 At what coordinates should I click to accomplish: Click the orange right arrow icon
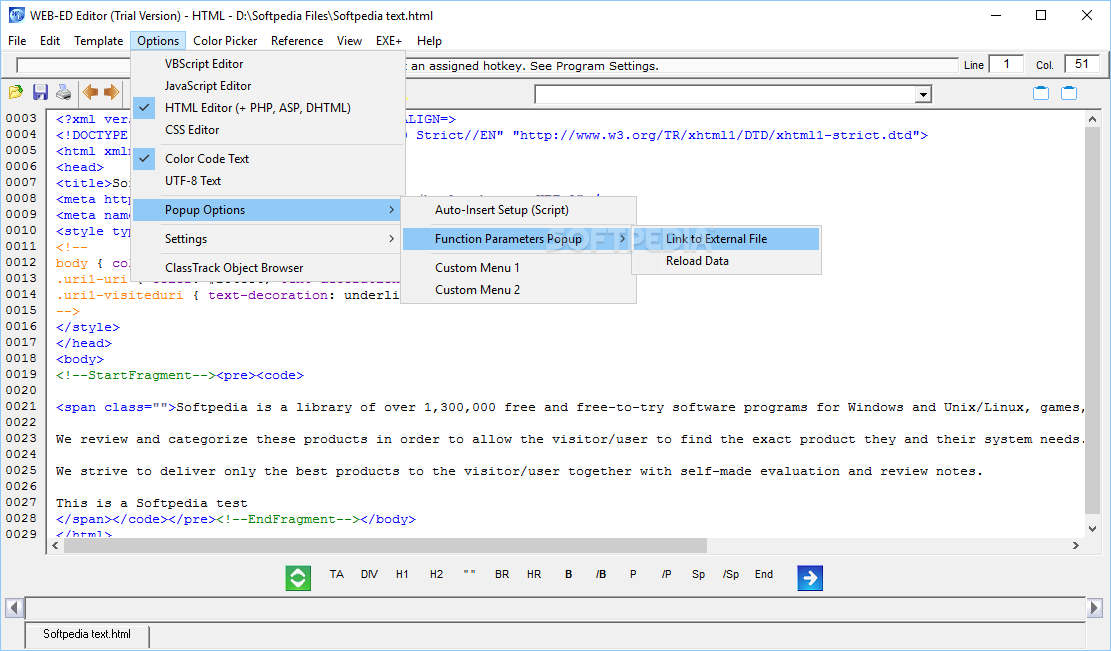click(x=111, y=92)
